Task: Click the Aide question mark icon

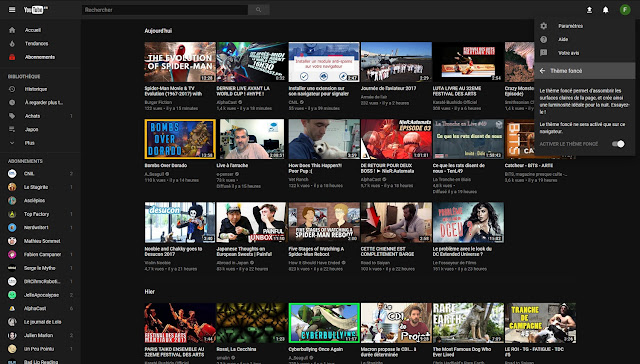Action: click(x=544, y=39)
